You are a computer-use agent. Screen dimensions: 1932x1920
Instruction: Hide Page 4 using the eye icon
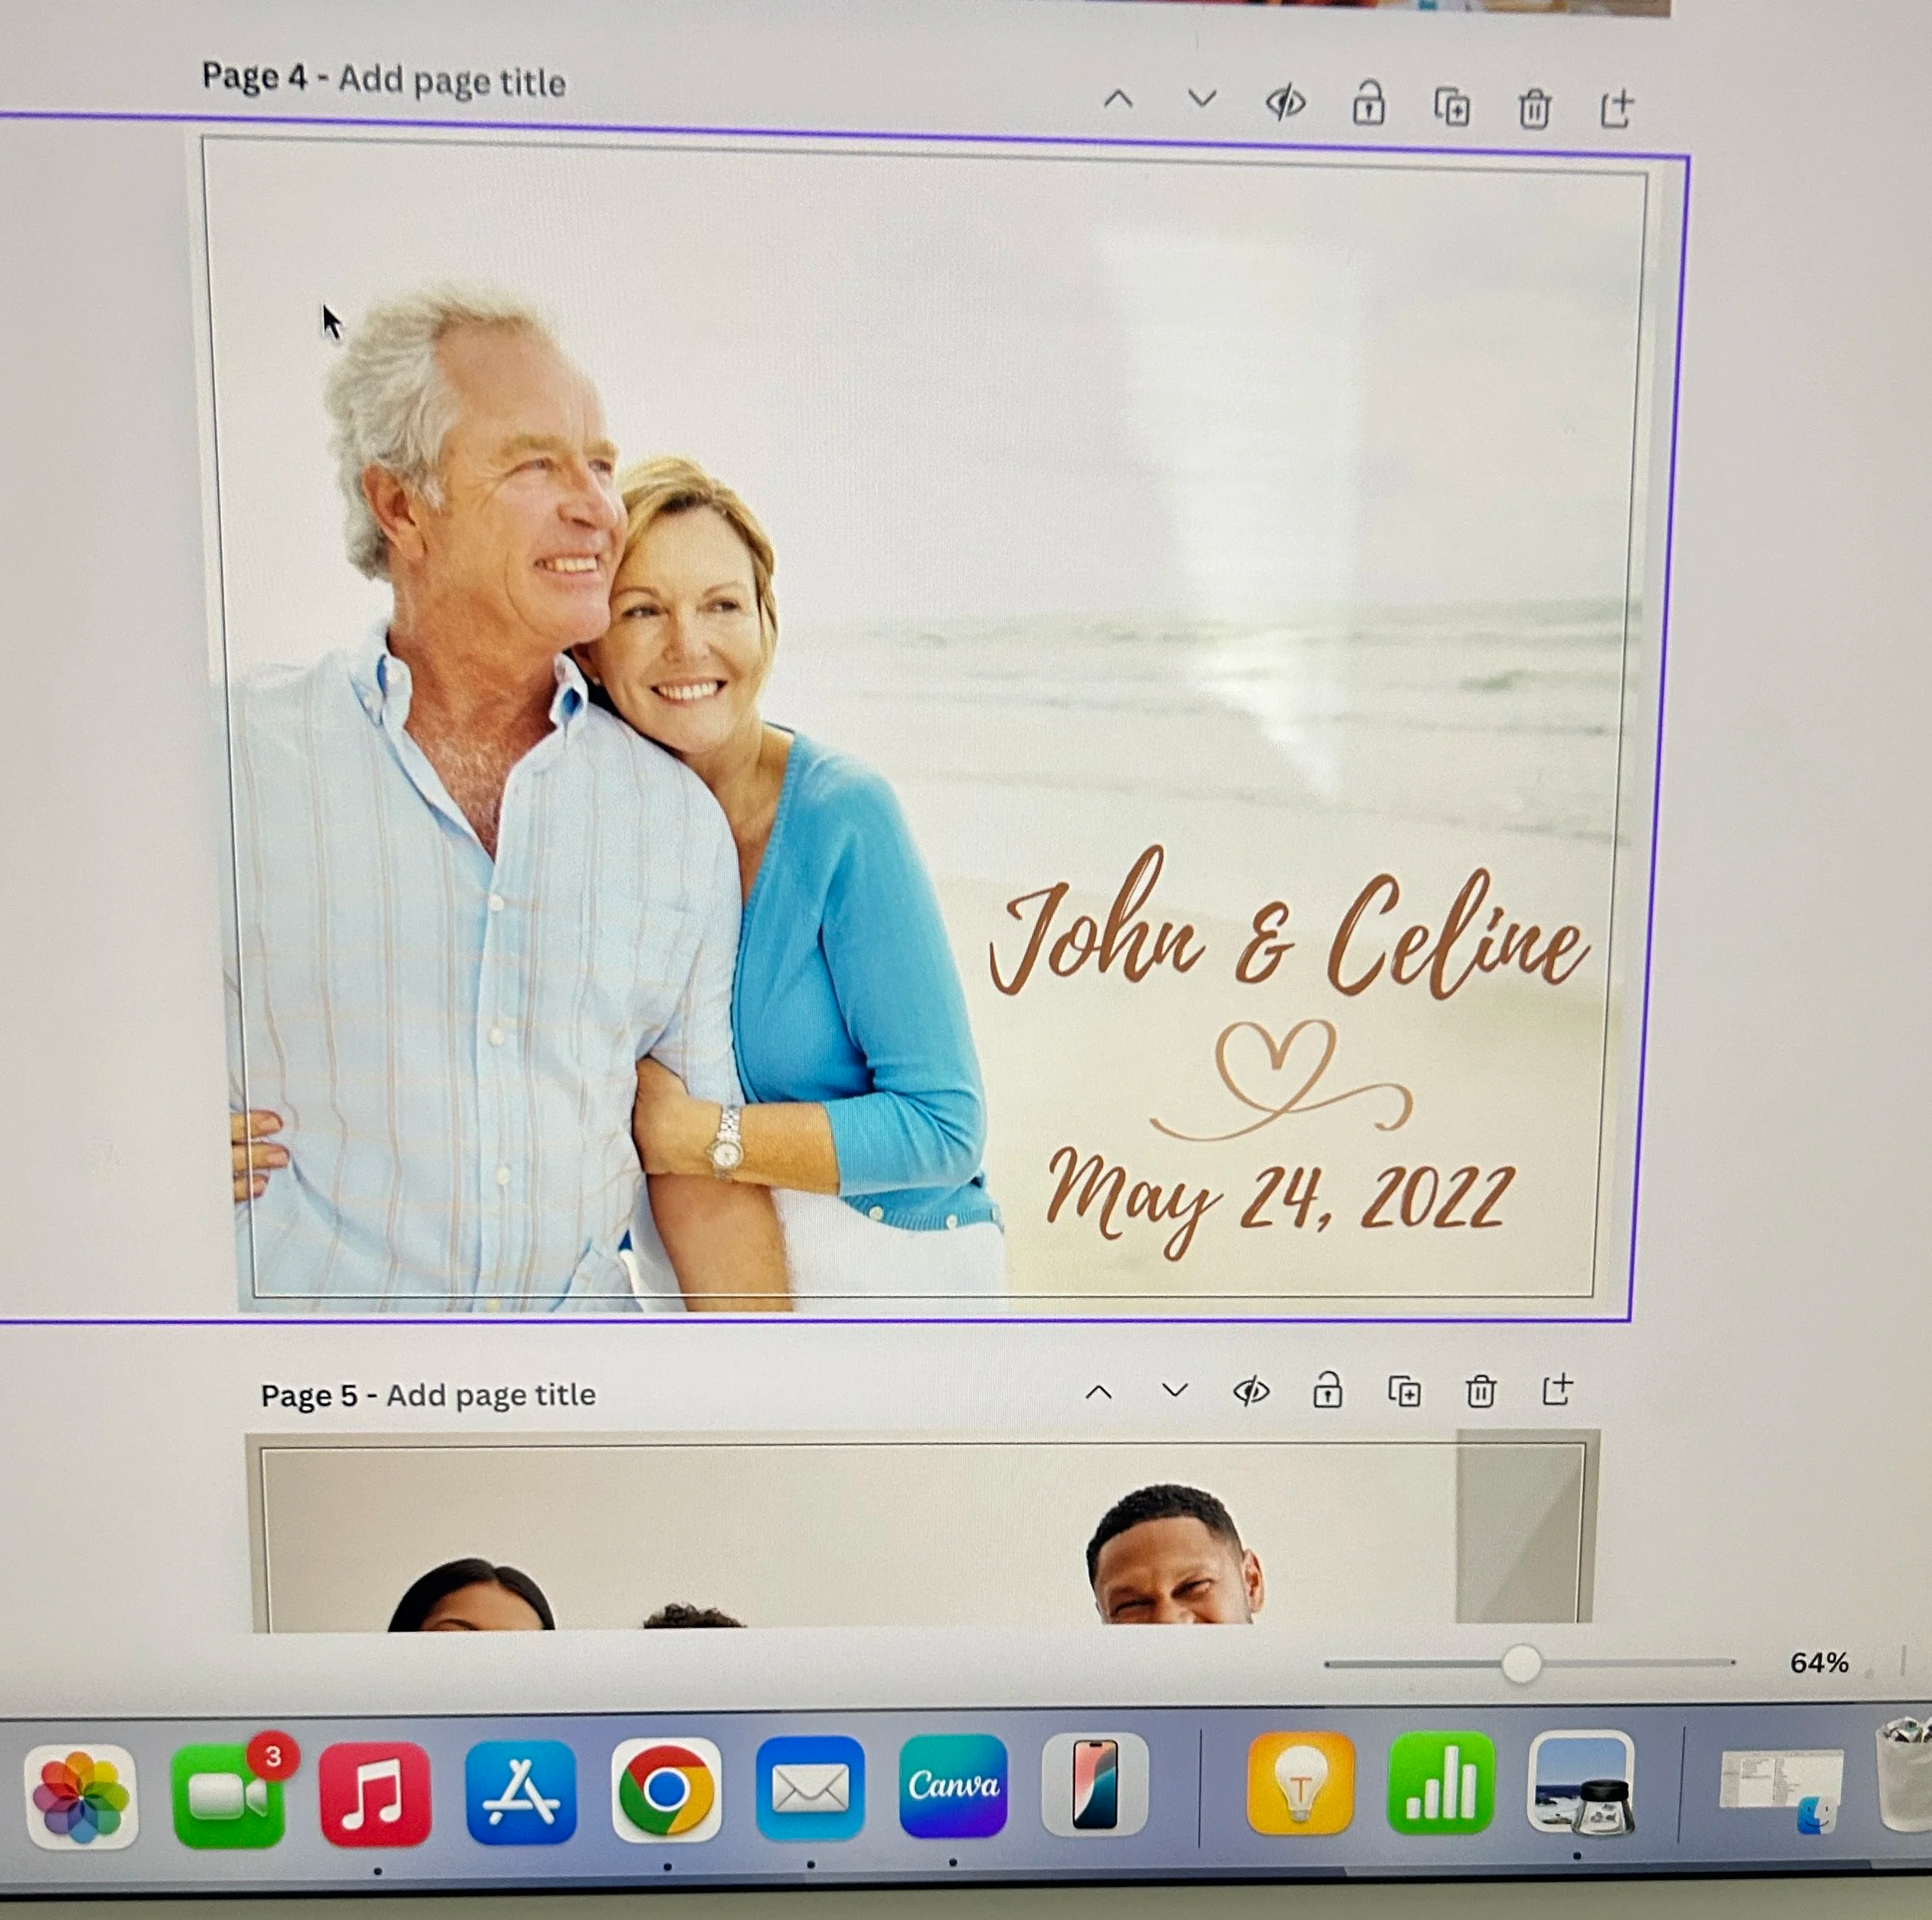point(1285,102)
